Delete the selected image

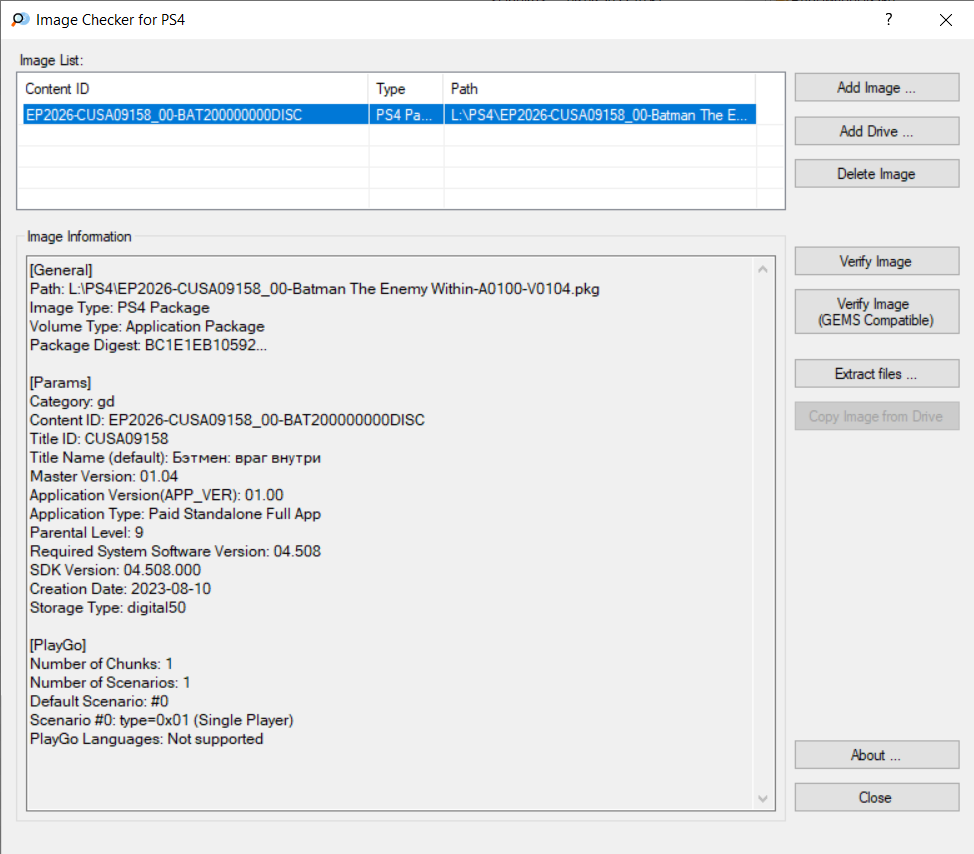pos(876,174)
